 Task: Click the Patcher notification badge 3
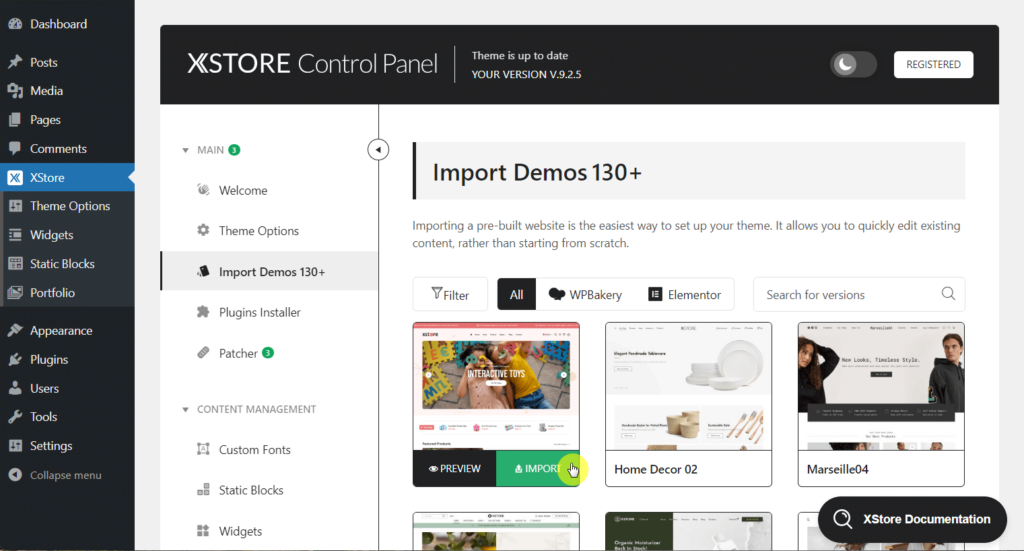(268, 353)
